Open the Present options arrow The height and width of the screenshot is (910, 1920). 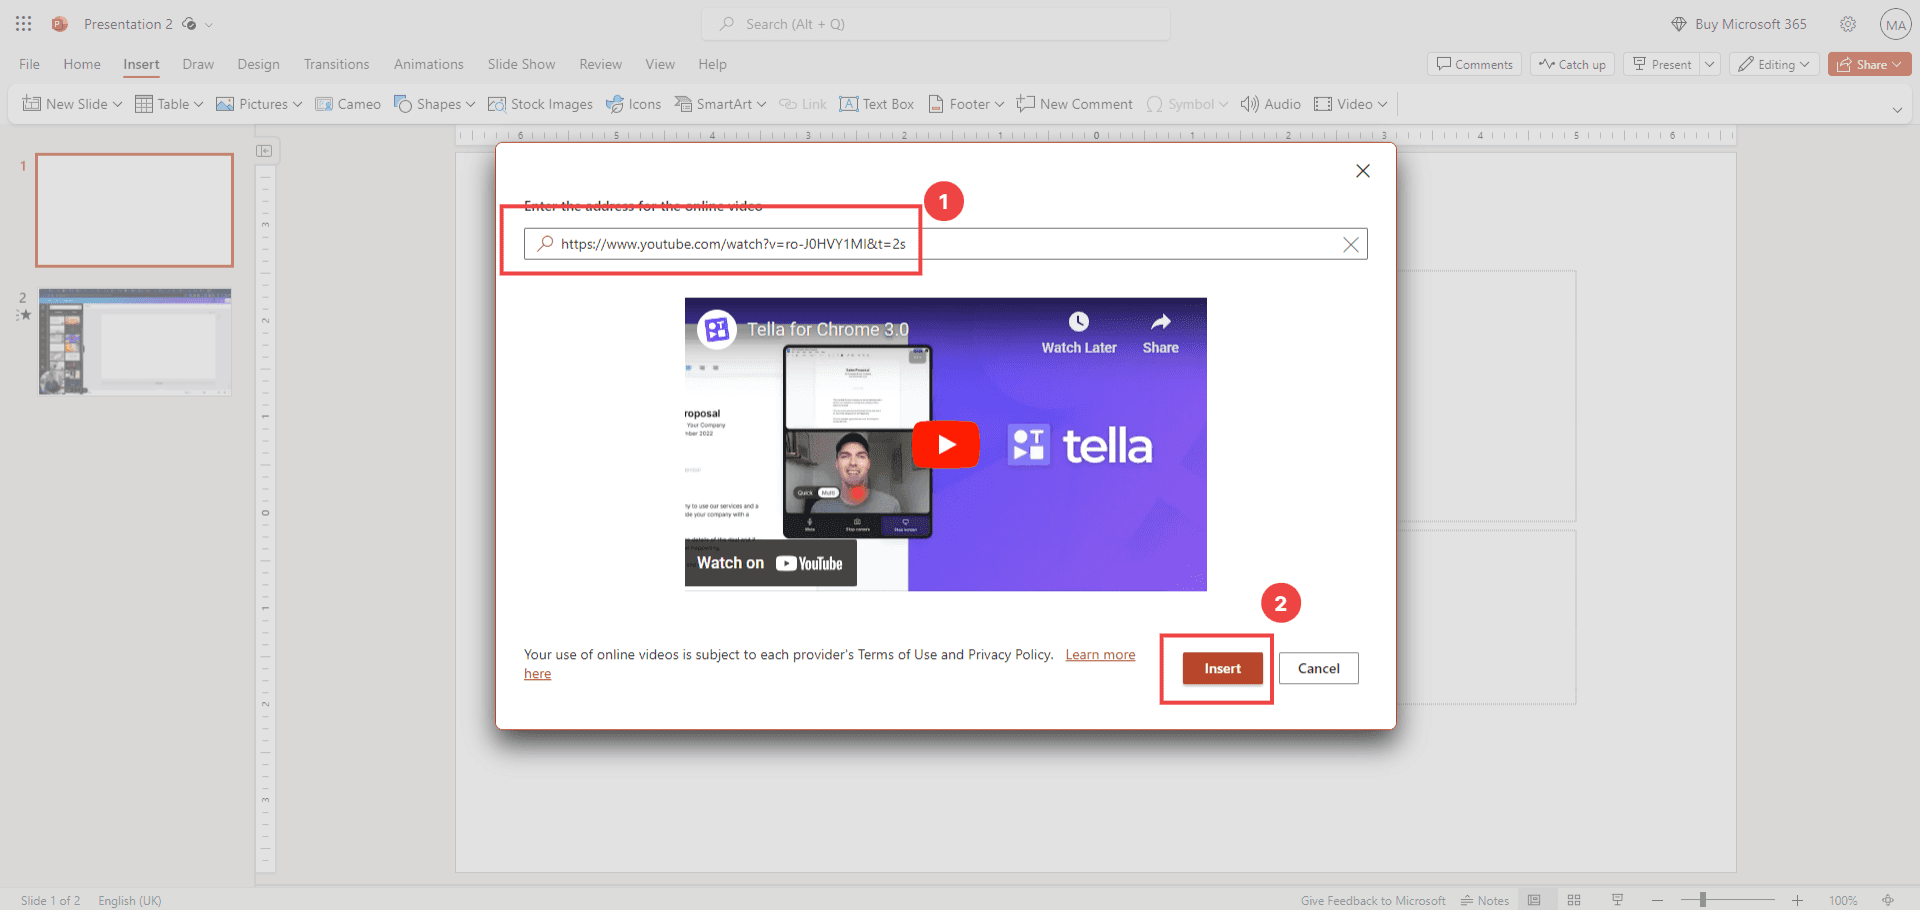[1710, 64]
